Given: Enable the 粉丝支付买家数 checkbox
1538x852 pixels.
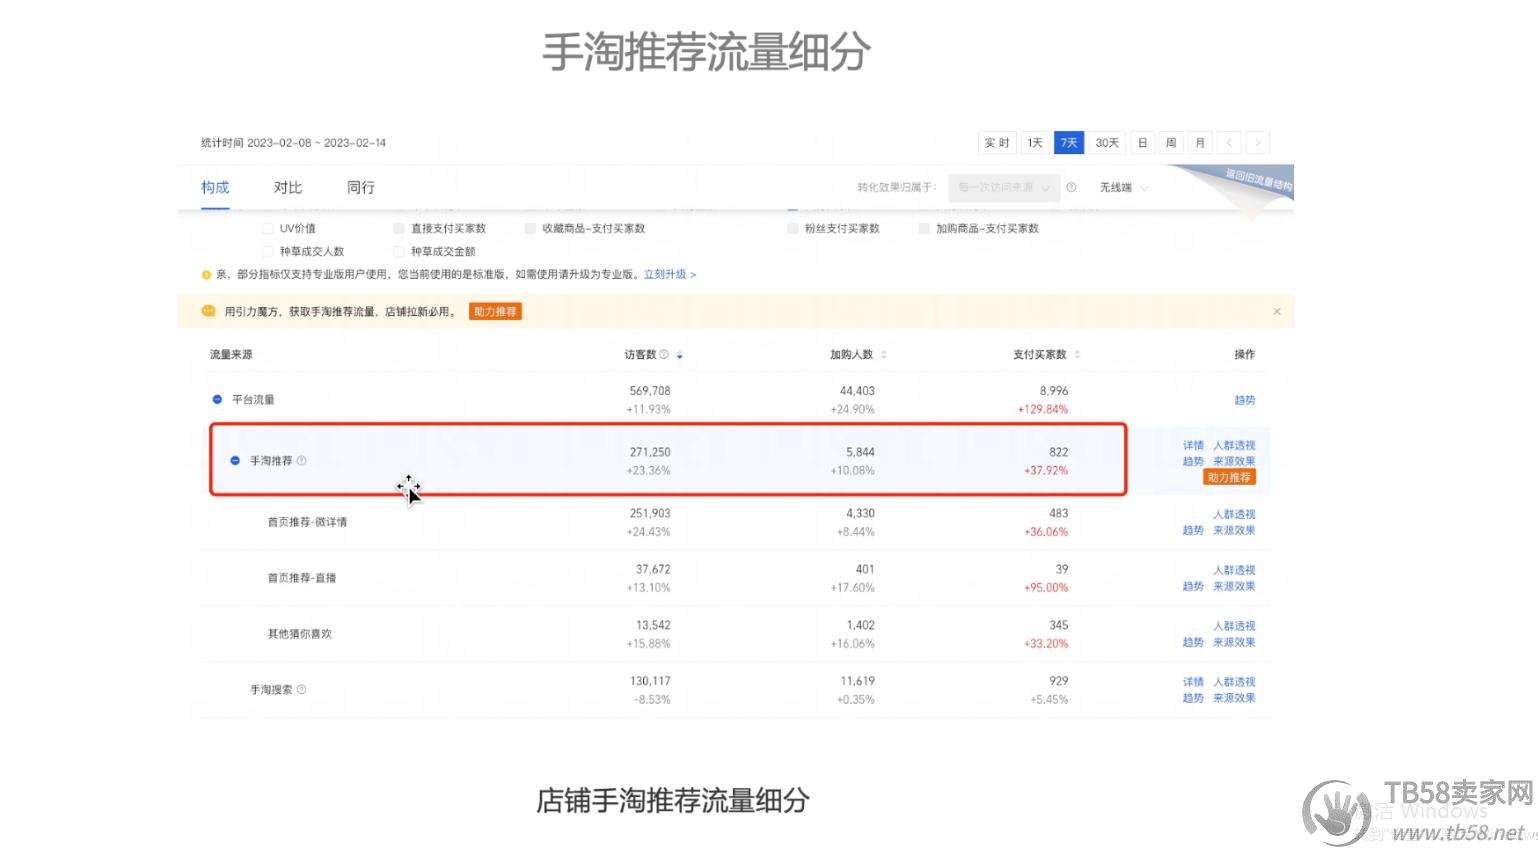Looking at the screenshot, I should (x=793, y=229).
